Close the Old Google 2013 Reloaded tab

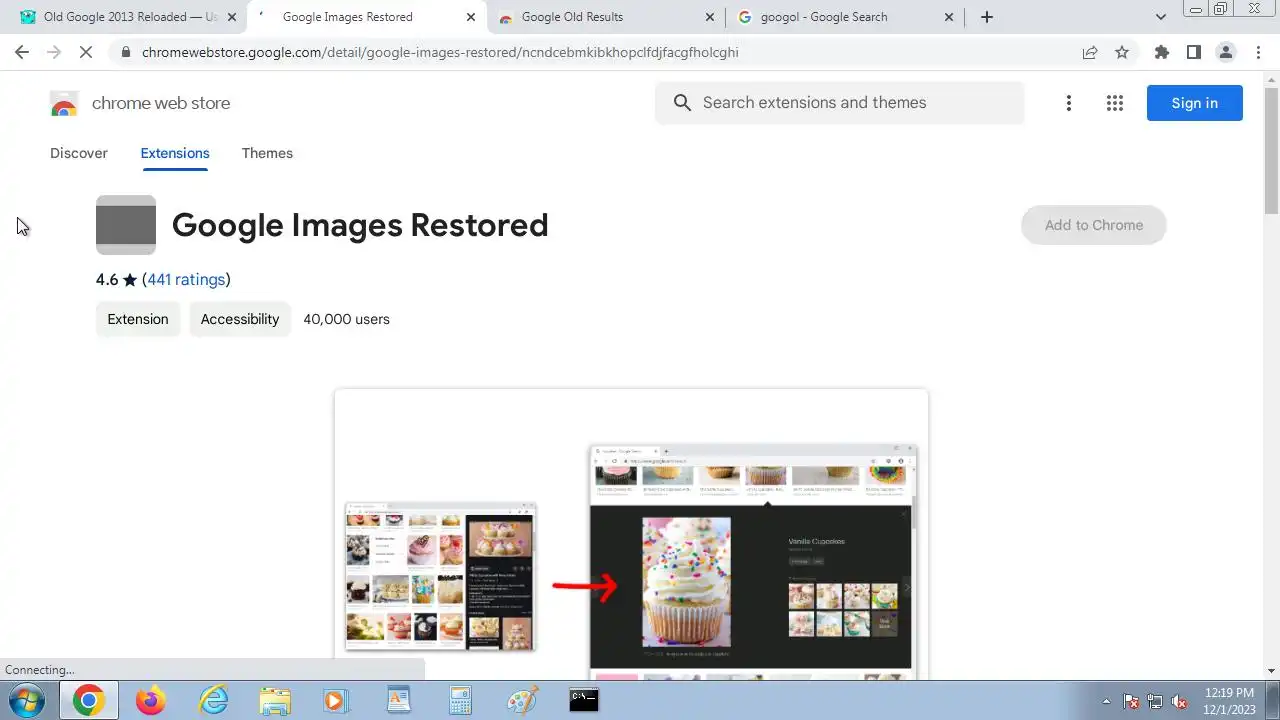pos(232,17)
